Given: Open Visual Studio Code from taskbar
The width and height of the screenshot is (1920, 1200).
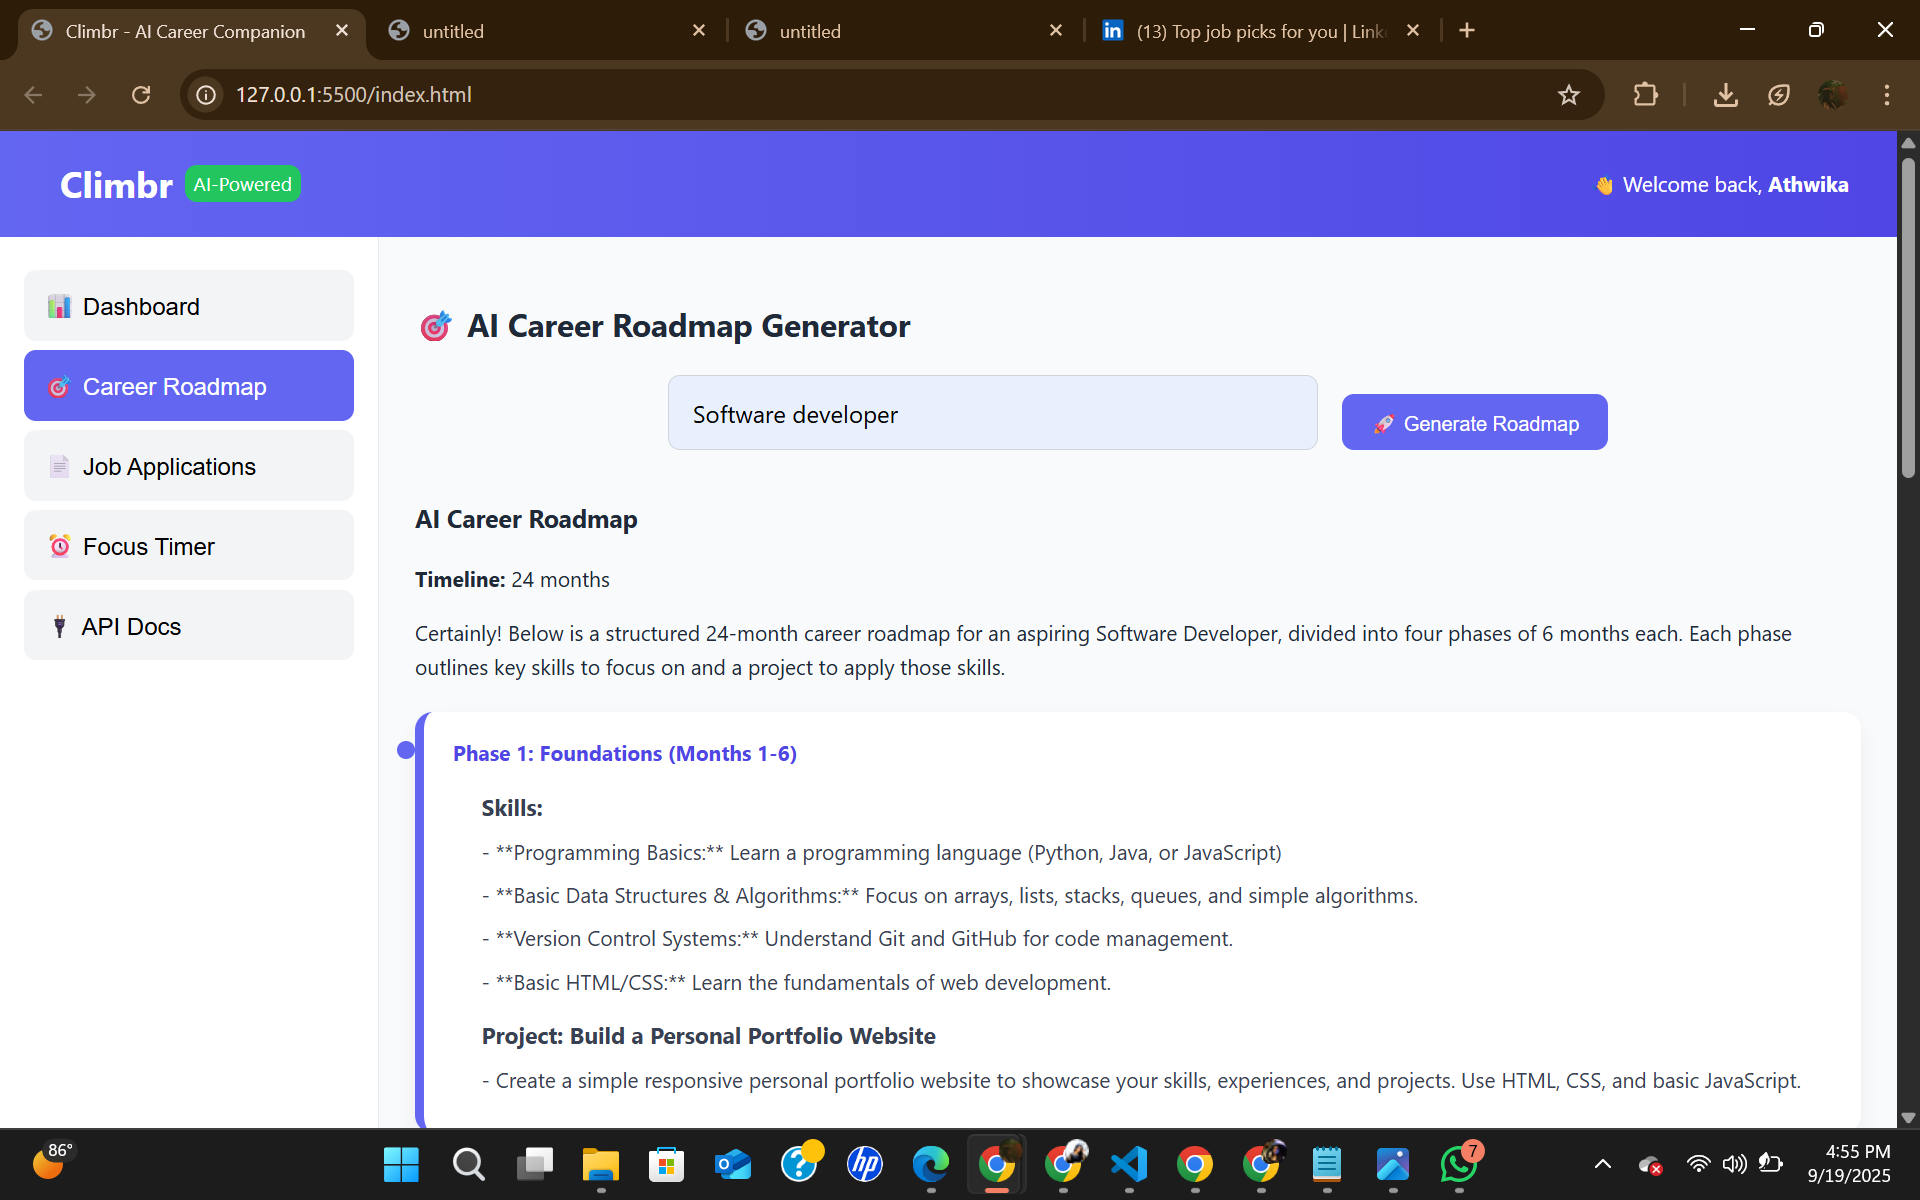Looking at the screenshot, I should [1129, 1164].
